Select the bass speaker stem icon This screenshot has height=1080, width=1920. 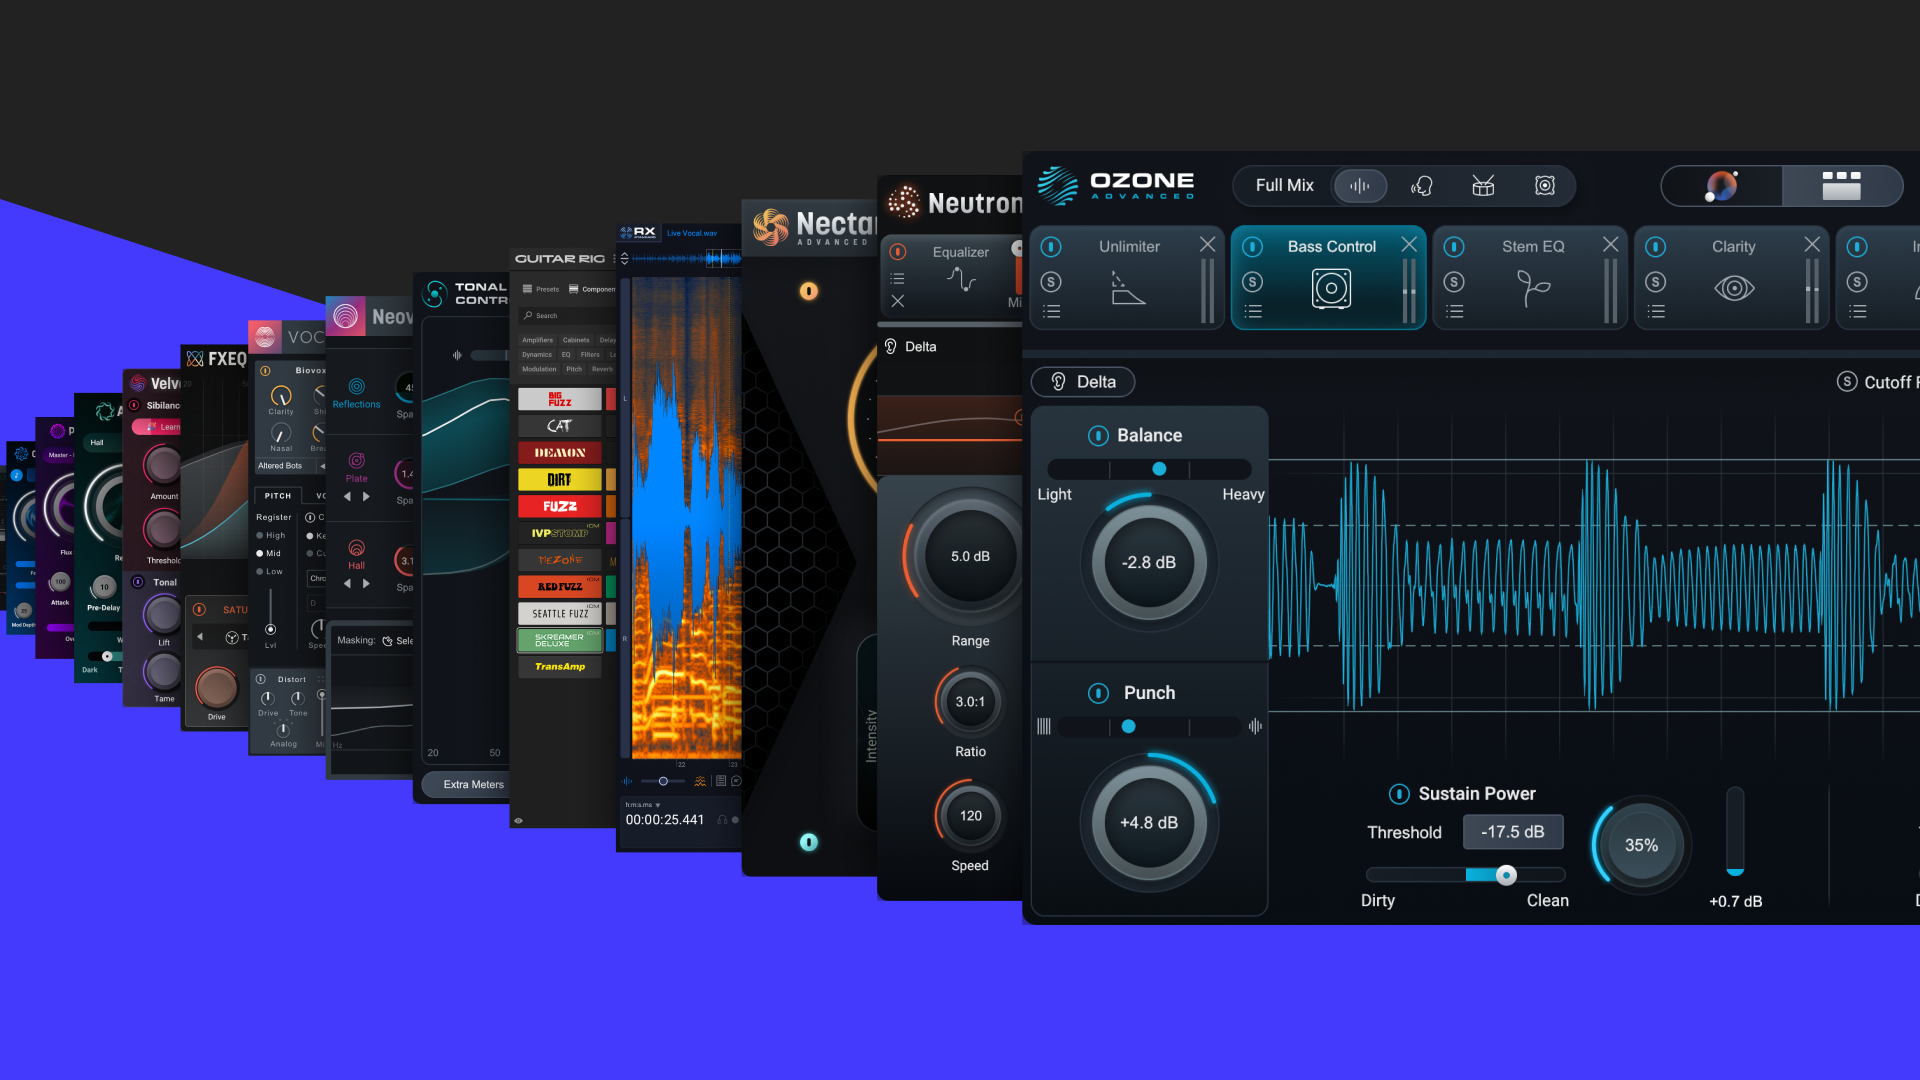[x=1545, y=186]
